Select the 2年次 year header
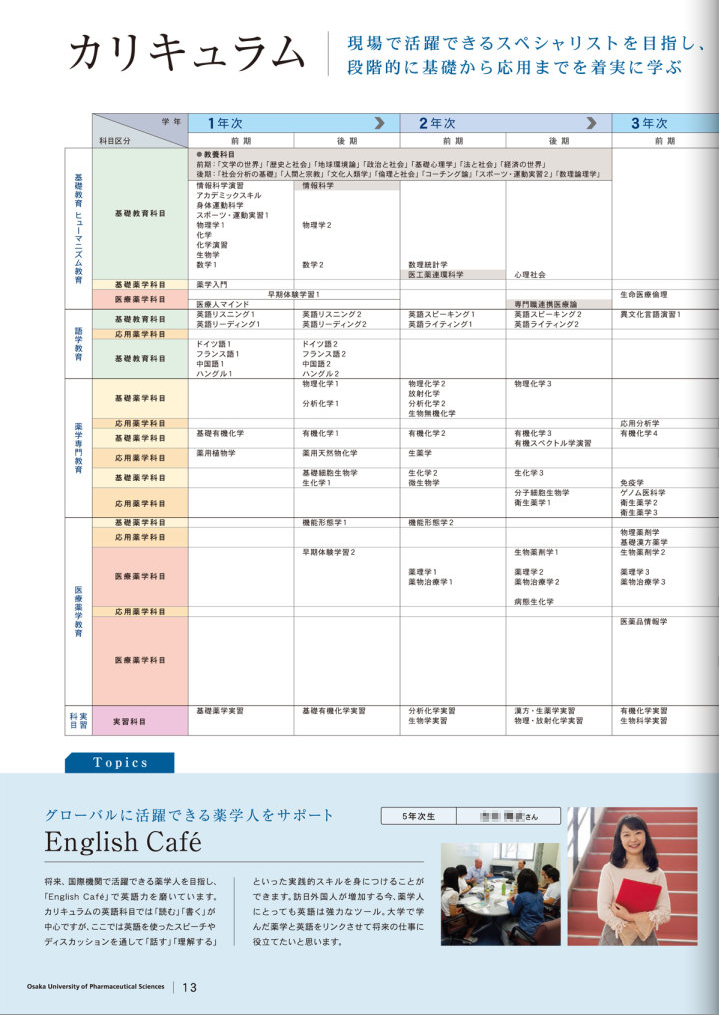Image resolution: width=719 pixels, height=1015 pixels. (x=437, y=124)
